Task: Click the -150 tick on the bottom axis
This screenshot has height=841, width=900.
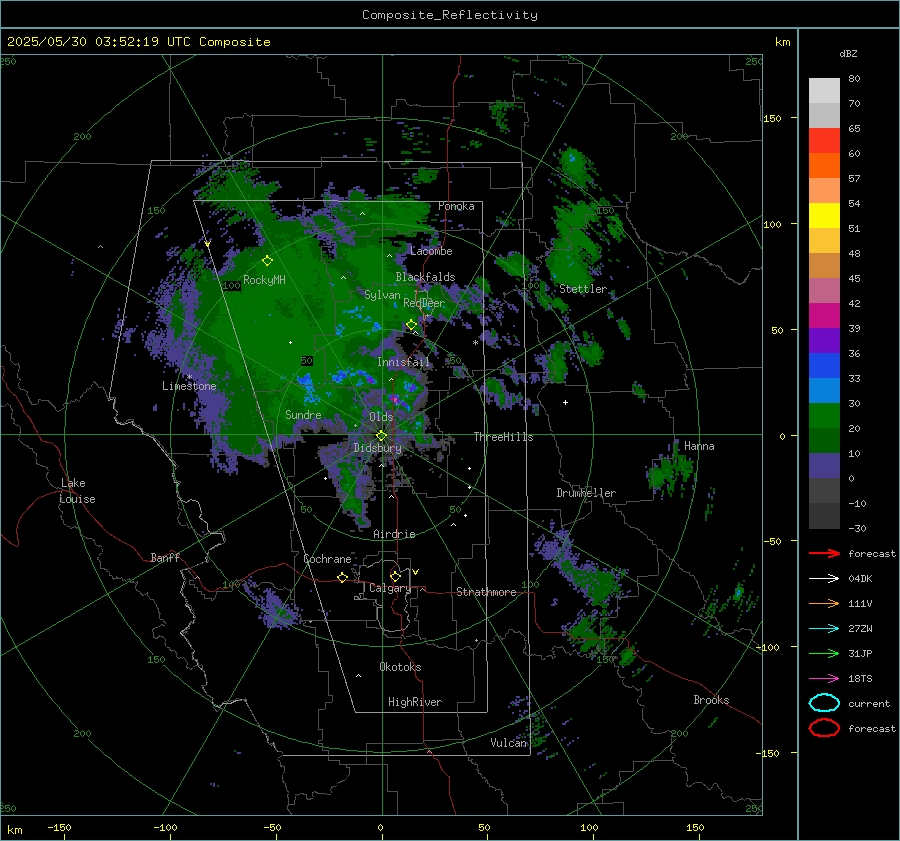Action: click(59, 827)
